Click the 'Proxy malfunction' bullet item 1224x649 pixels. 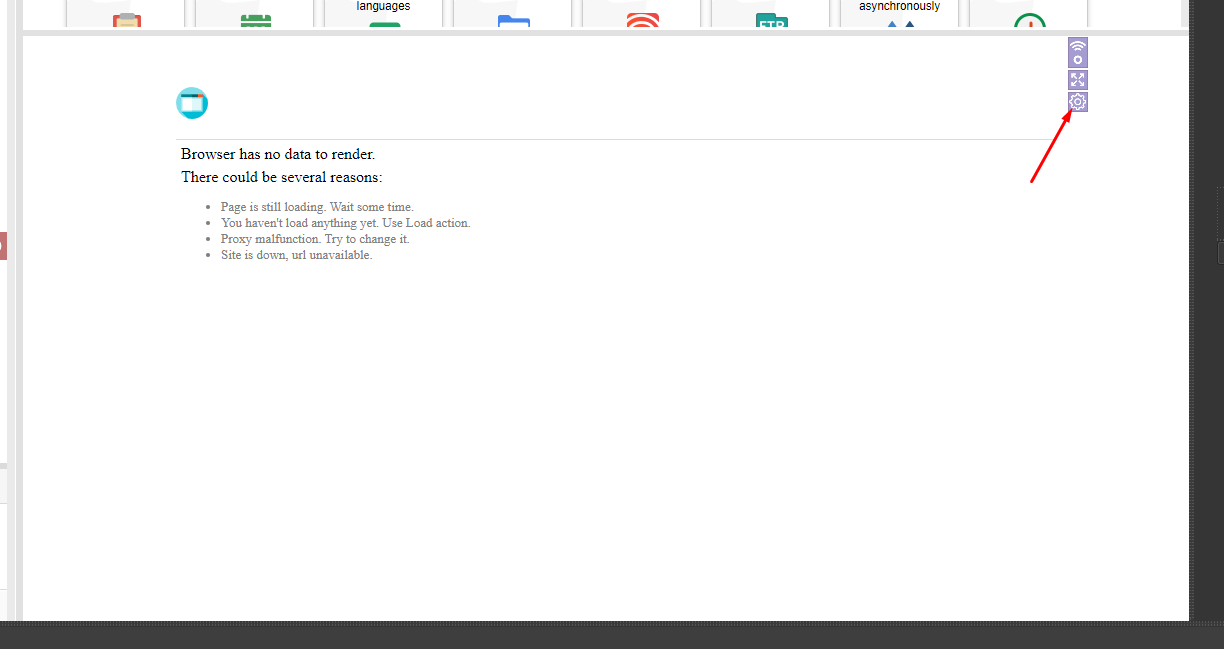tap(315, 239)
